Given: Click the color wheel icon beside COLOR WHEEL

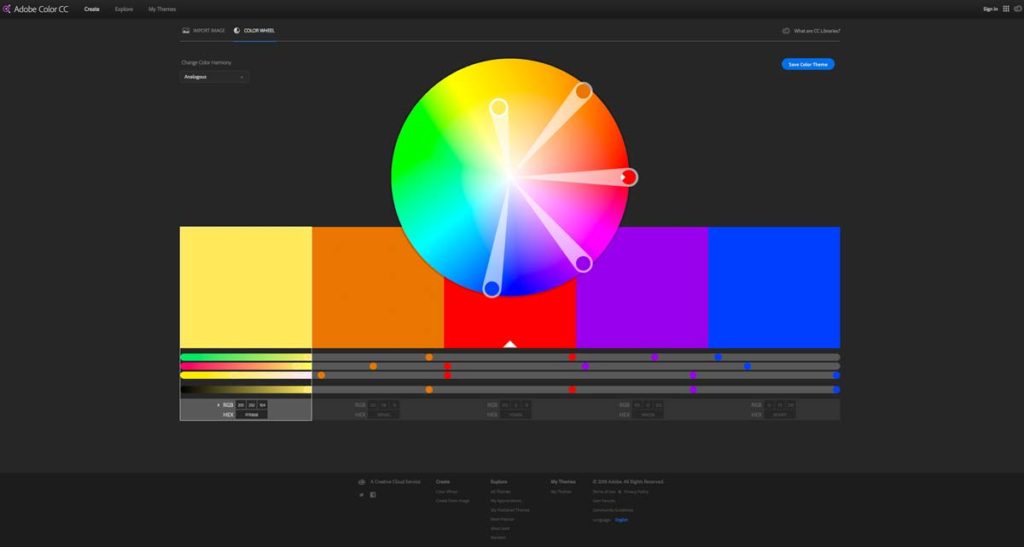Looking at the screenshot, I should (x=236, y=31).
